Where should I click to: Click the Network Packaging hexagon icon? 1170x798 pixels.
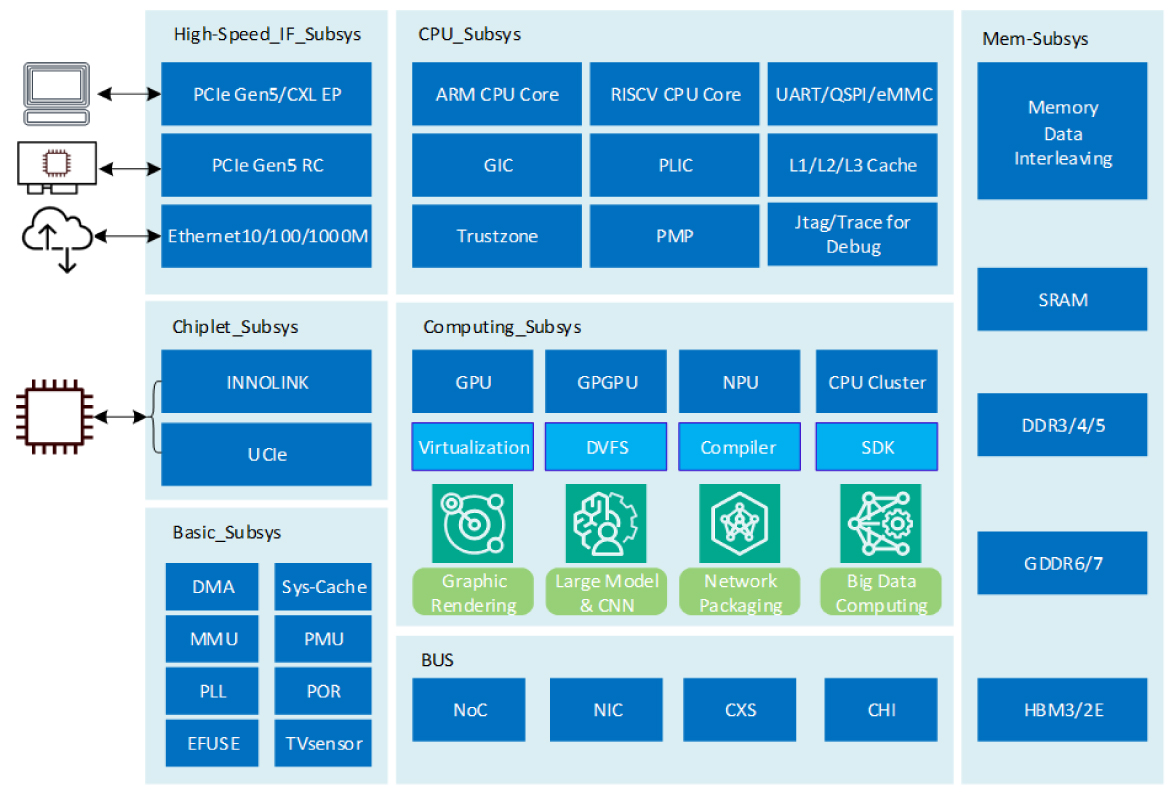[x=739, y=523]
